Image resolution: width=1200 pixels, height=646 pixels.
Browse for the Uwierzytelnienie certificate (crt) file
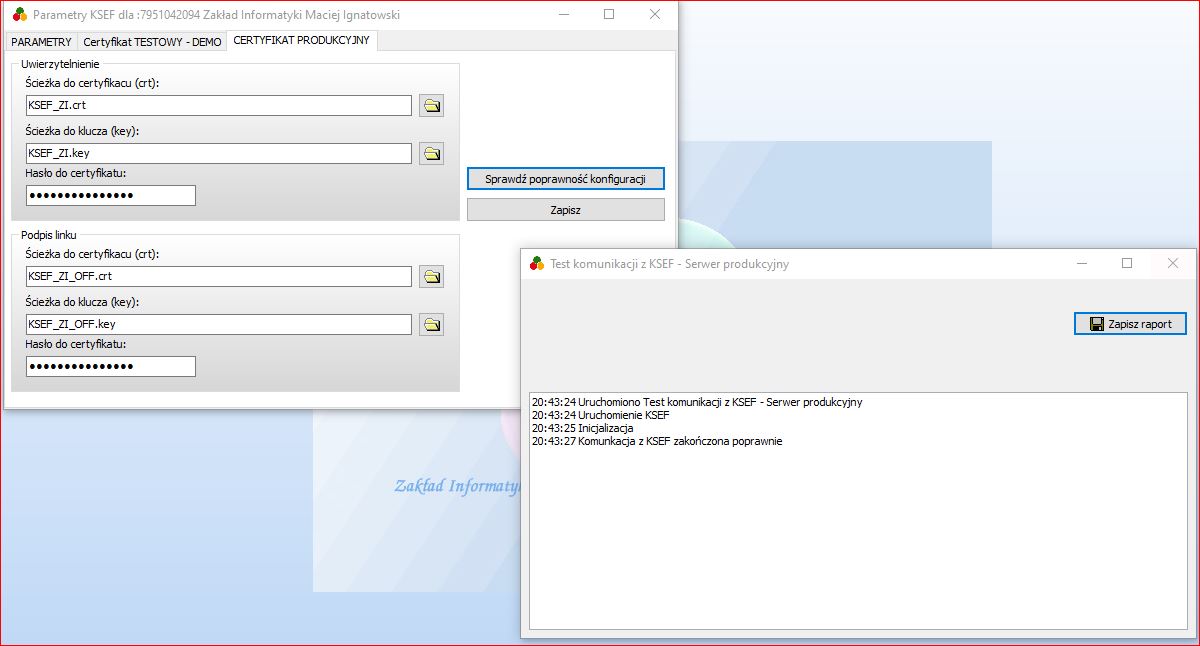click(x=431, y=106)
